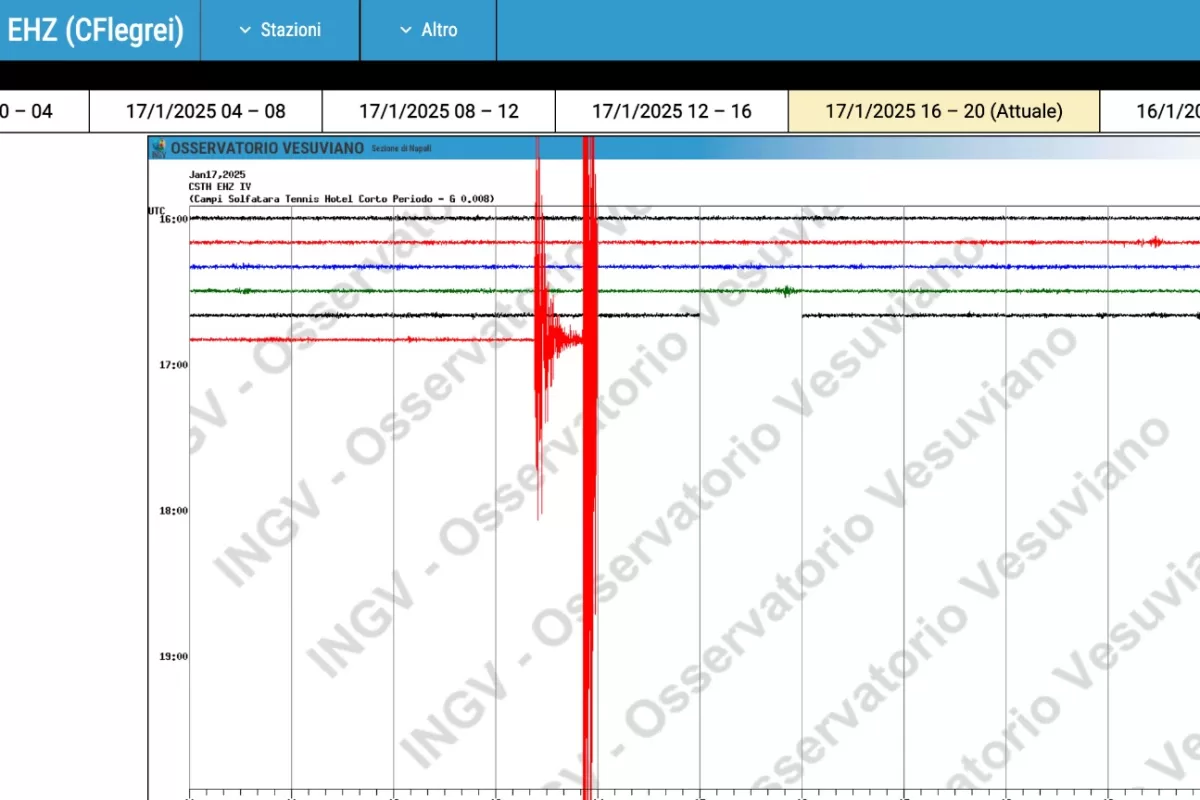1200x800 pixels.
Task: Open the partially visible 0 – 04 tab
Action: 30,111
